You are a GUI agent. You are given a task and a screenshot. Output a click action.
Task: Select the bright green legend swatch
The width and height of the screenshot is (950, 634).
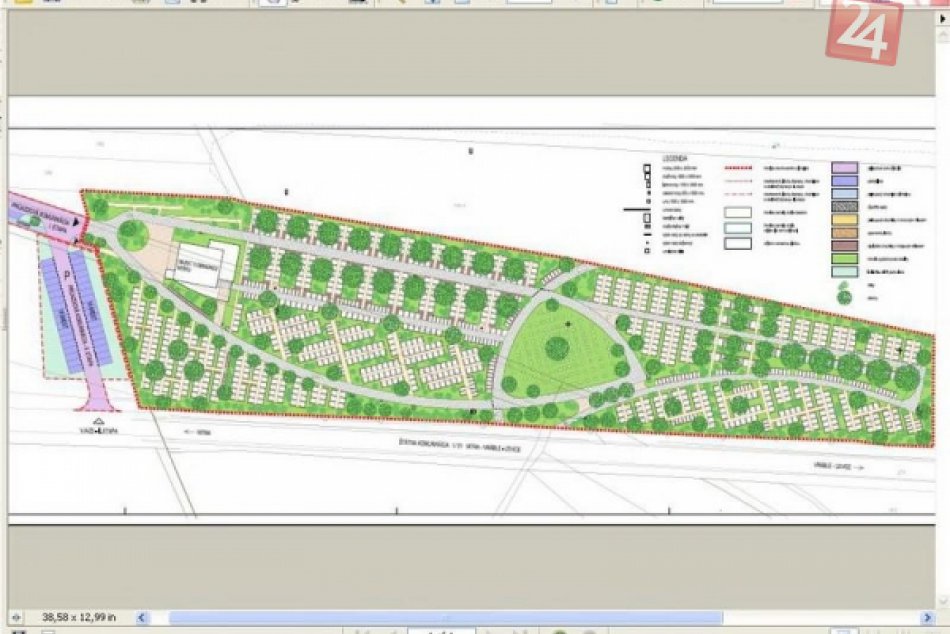point(846,259)
